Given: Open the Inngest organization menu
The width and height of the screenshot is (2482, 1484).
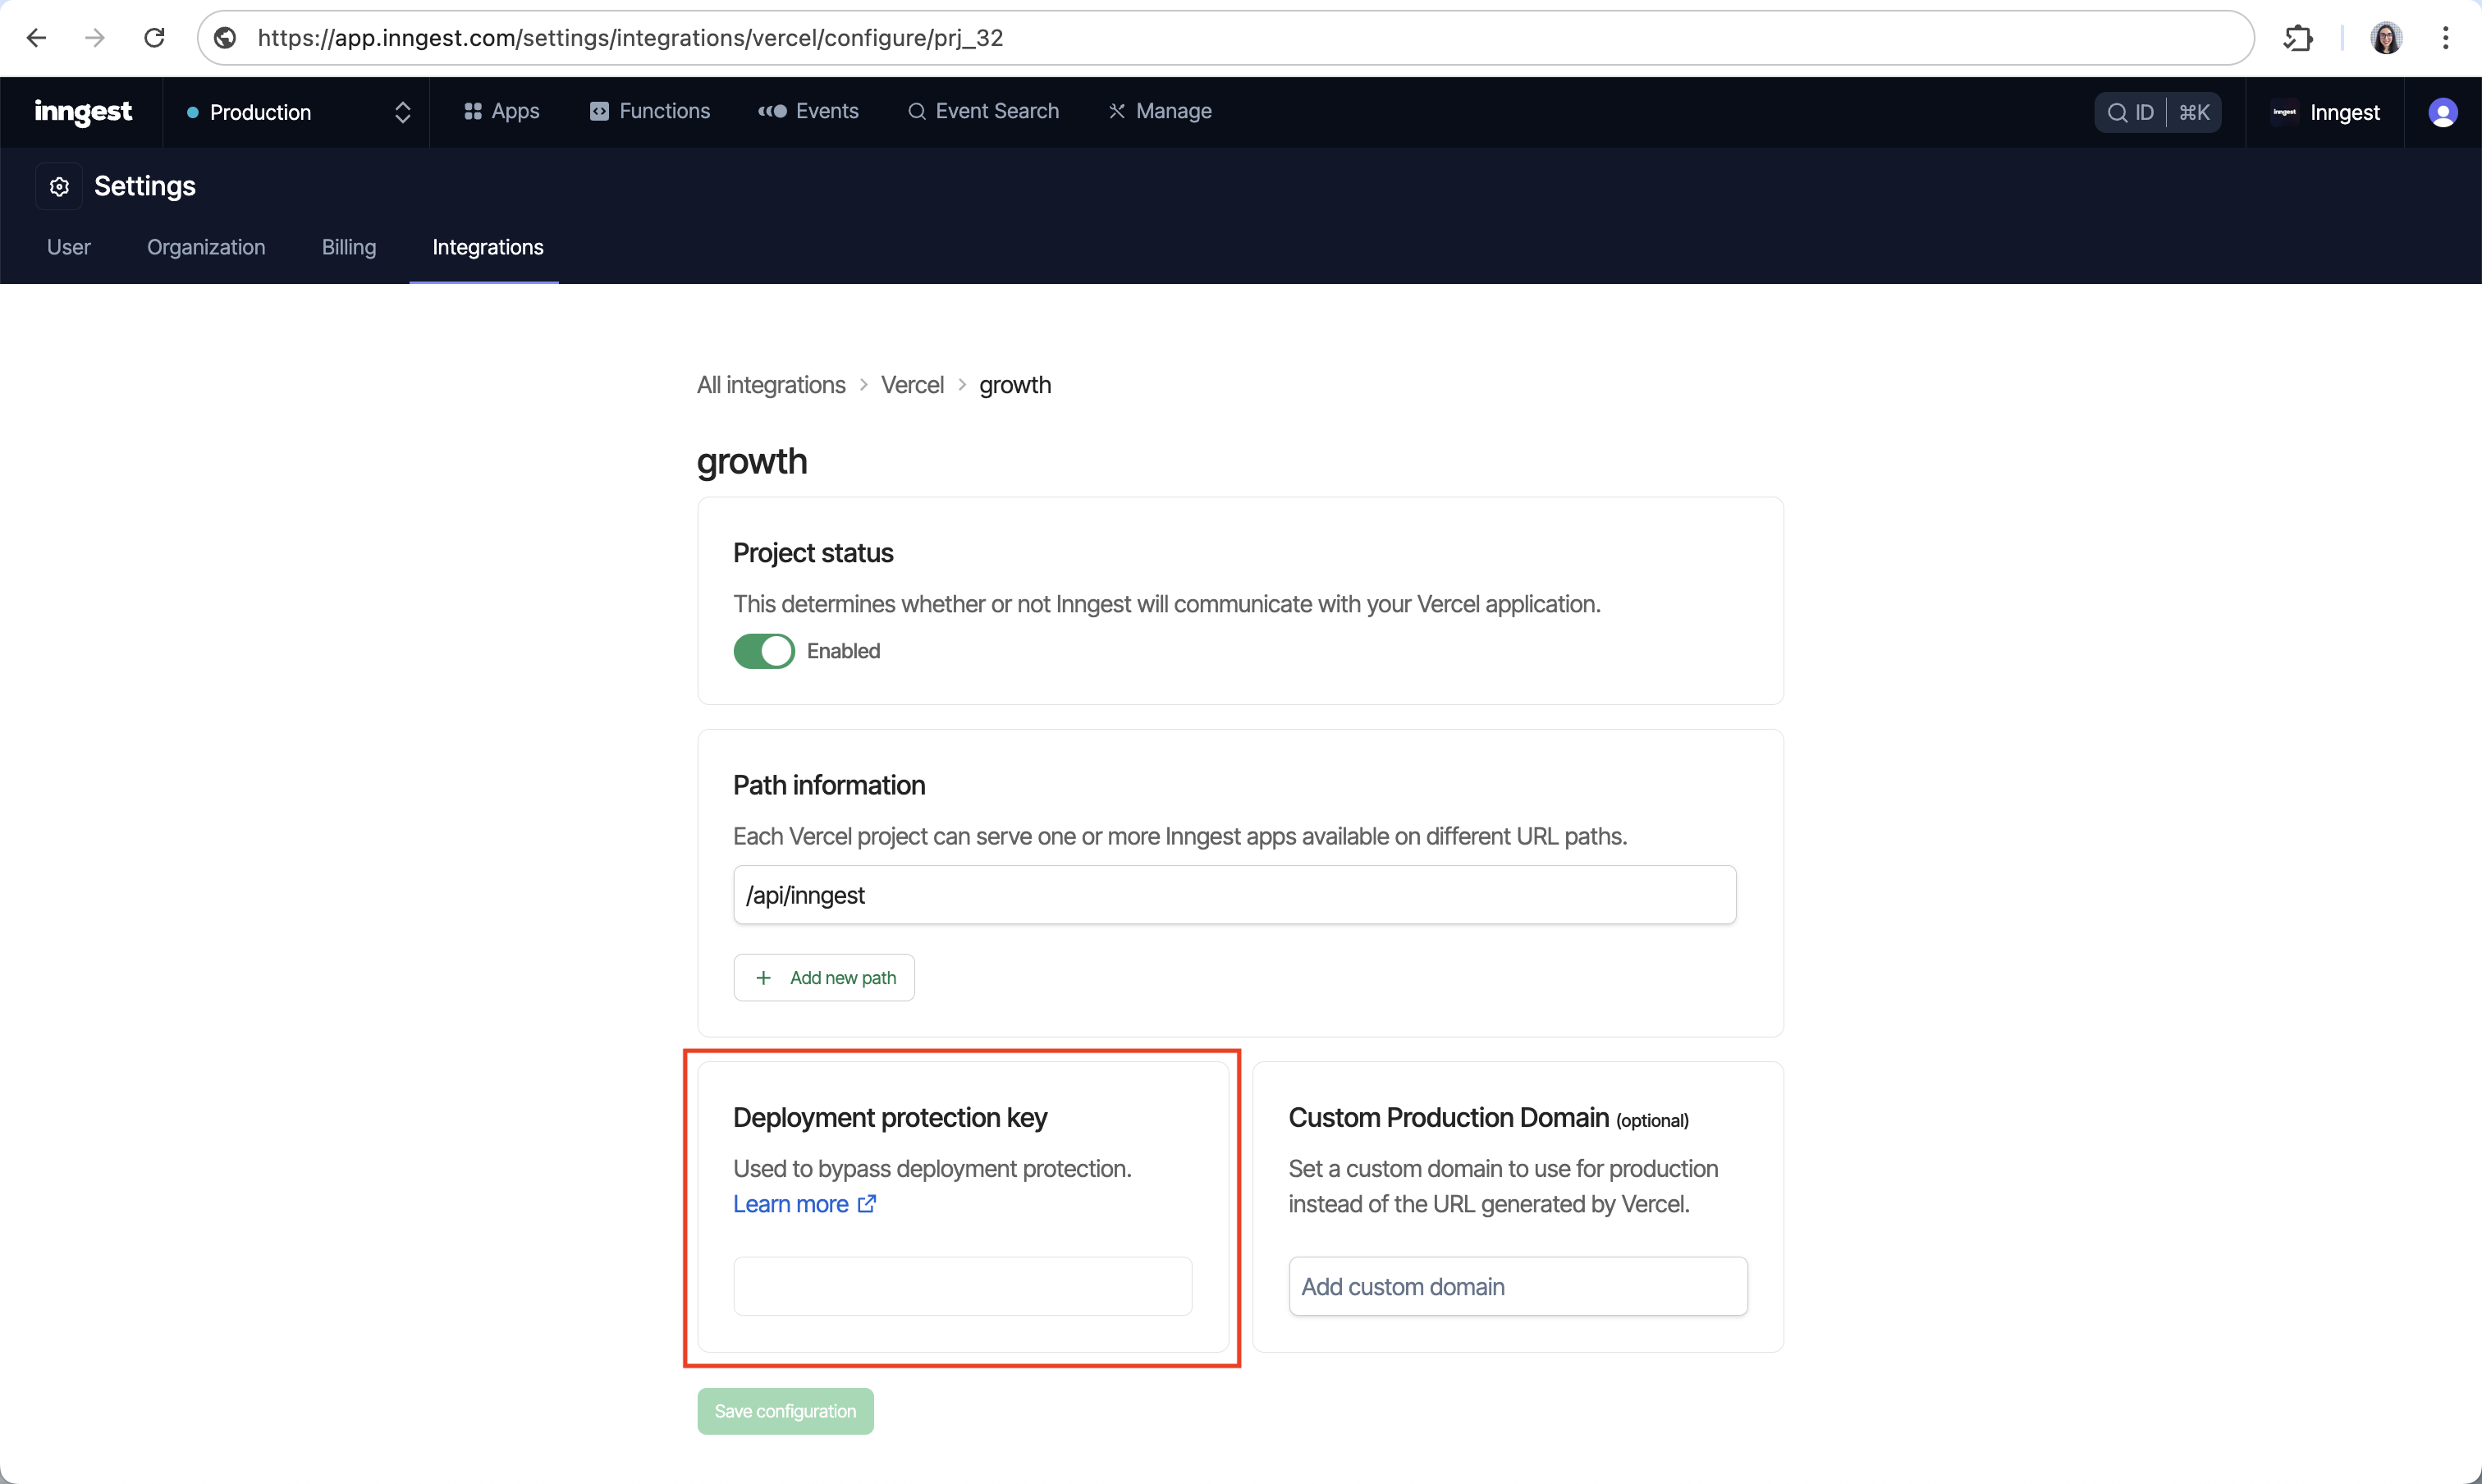Looking at the screenshot, I should tap(2326, 112).
